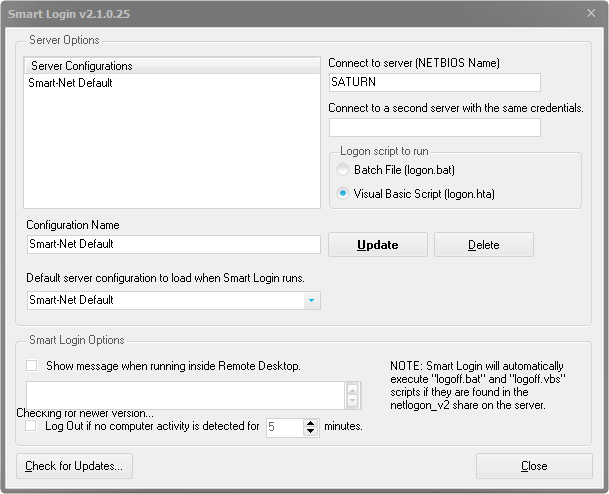Focus the Connect to server NETBIOS field
The image size is (609, 494).
click(435, 82)
